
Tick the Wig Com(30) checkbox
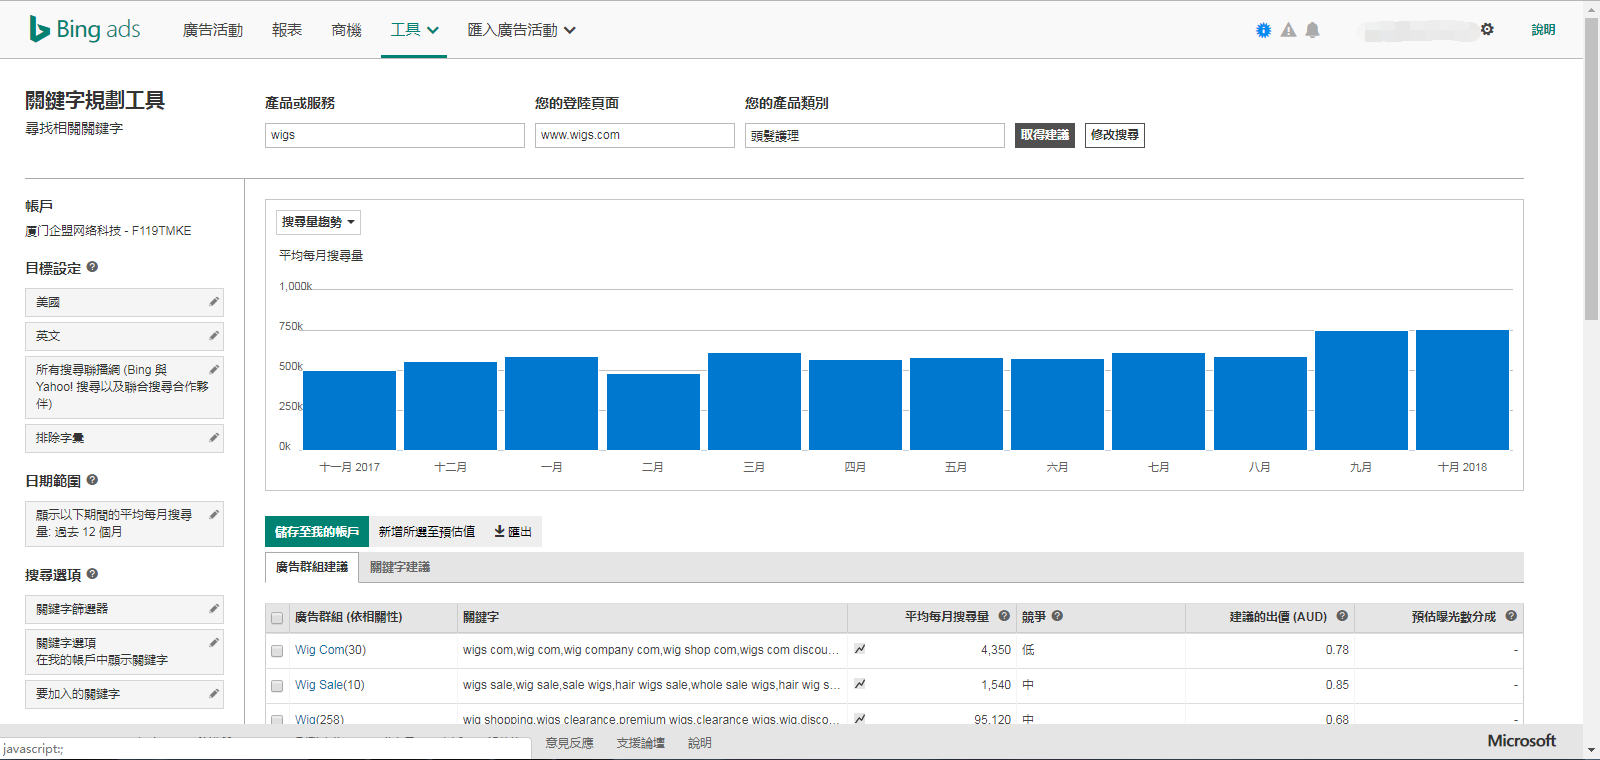tap(277, 651)
